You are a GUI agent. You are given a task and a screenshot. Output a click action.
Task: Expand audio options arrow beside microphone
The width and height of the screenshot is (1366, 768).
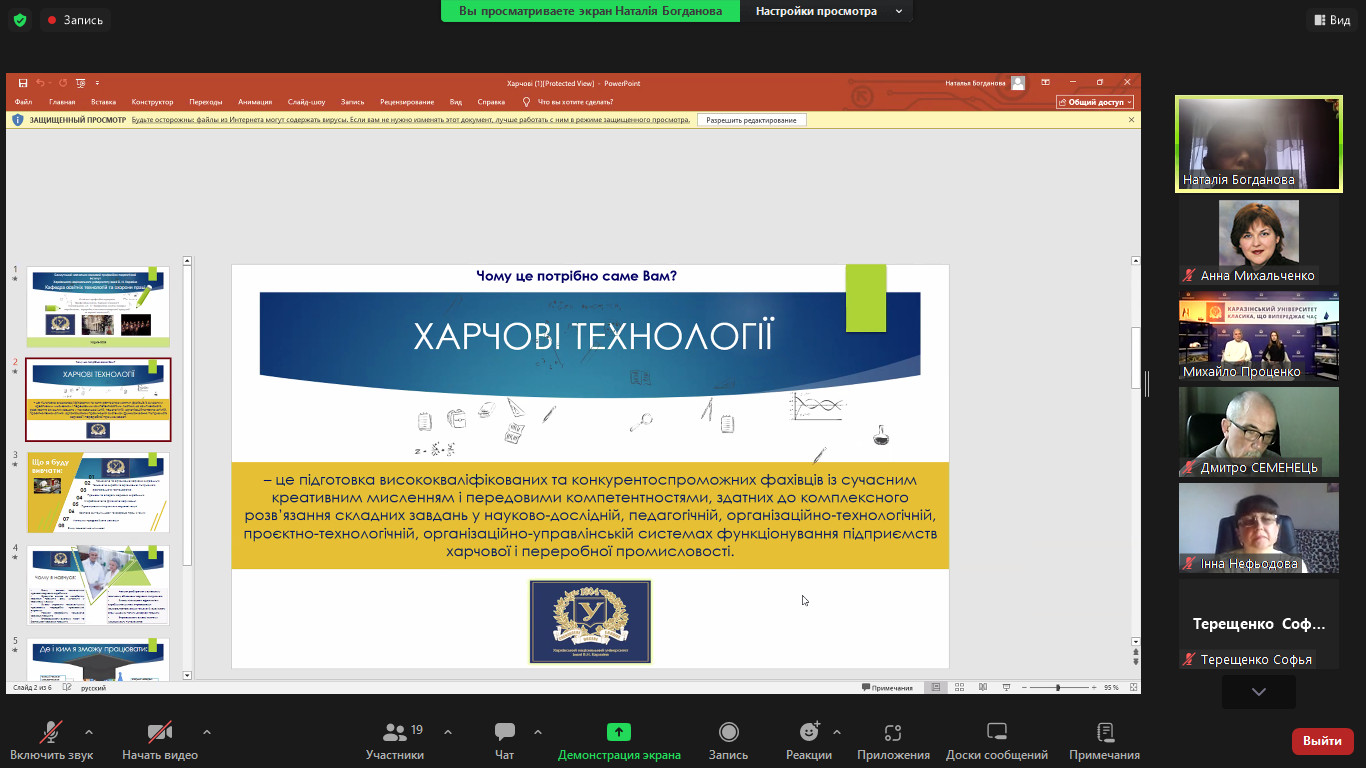pos(89,731)
